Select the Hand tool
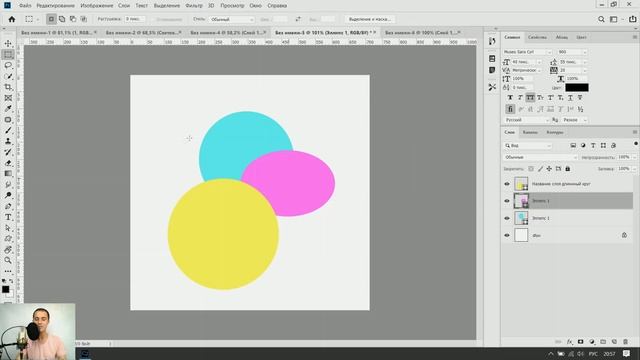The image size is (640, 360). pos(8,249)
